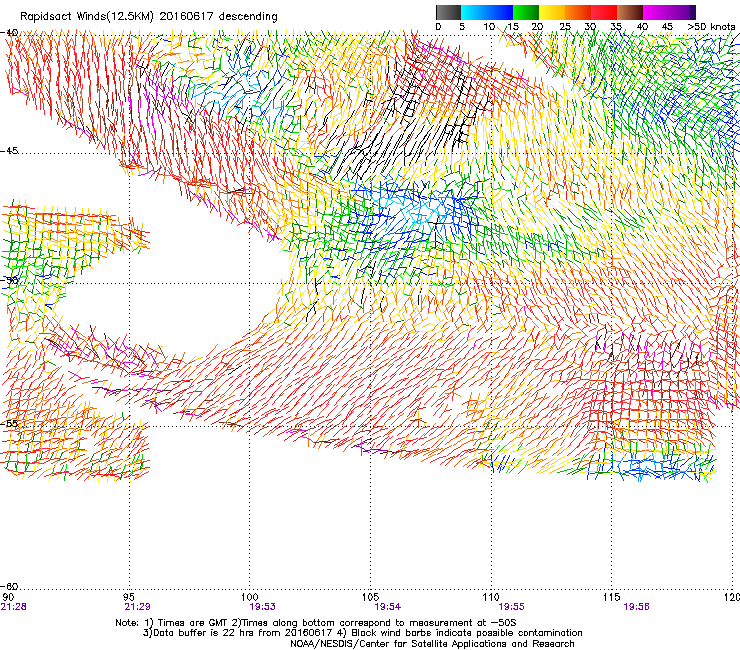
Task: Click the purple time label '19:55'
Action: coord(511,607)
